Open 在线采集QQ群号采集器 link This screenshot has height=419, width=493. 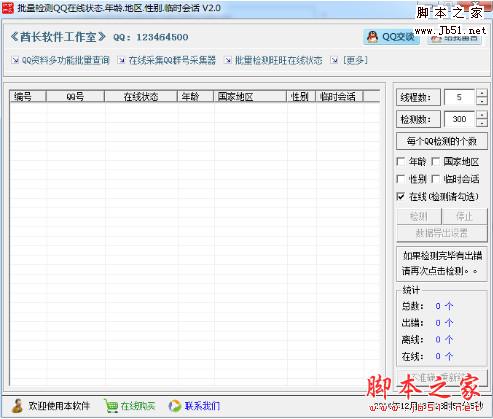[x=172, y=60]
